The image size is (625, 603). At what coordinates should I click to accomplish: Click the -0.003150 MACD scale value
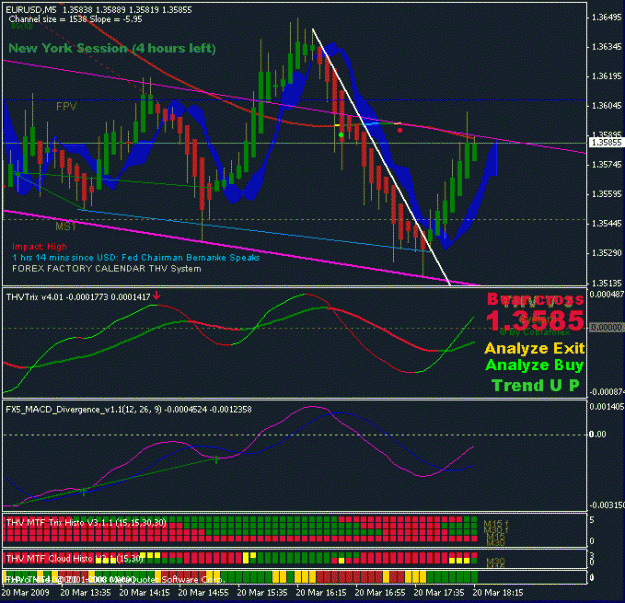click(607, 505)
